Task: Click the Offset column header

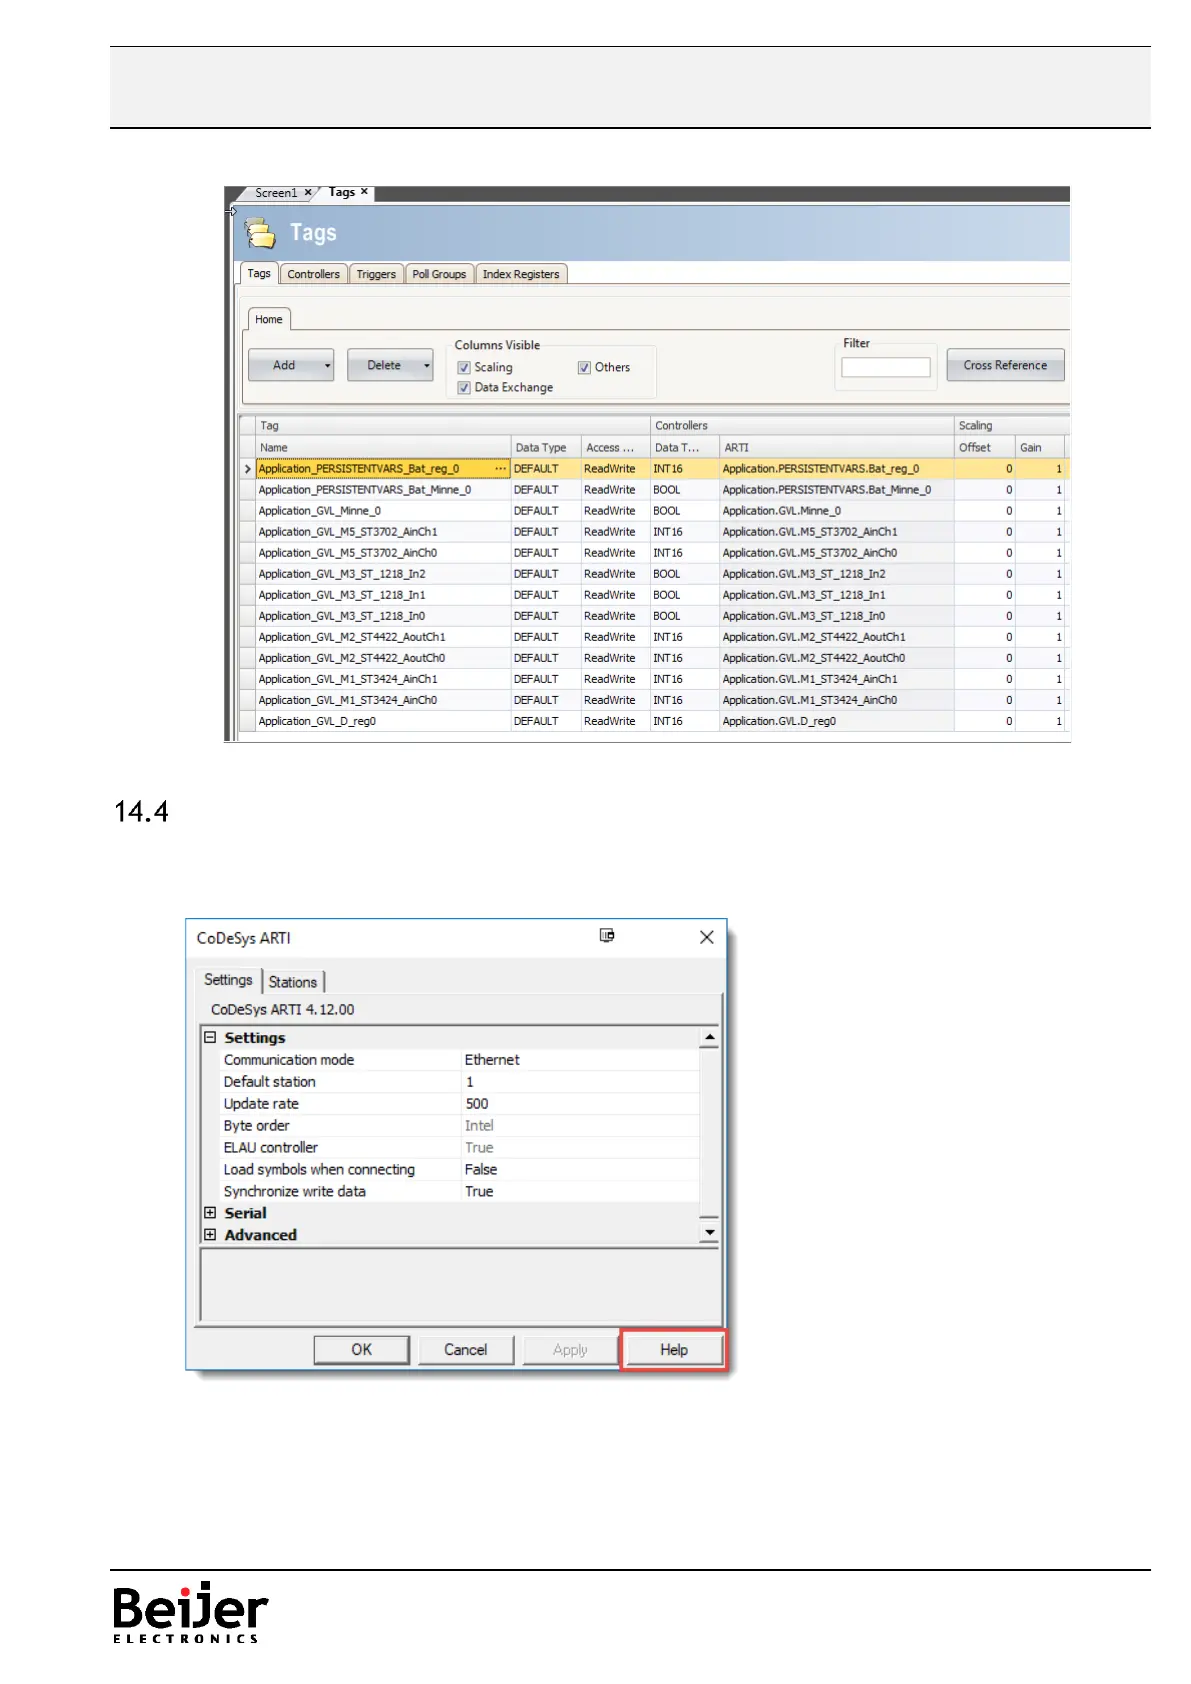Action: [984, 448]
